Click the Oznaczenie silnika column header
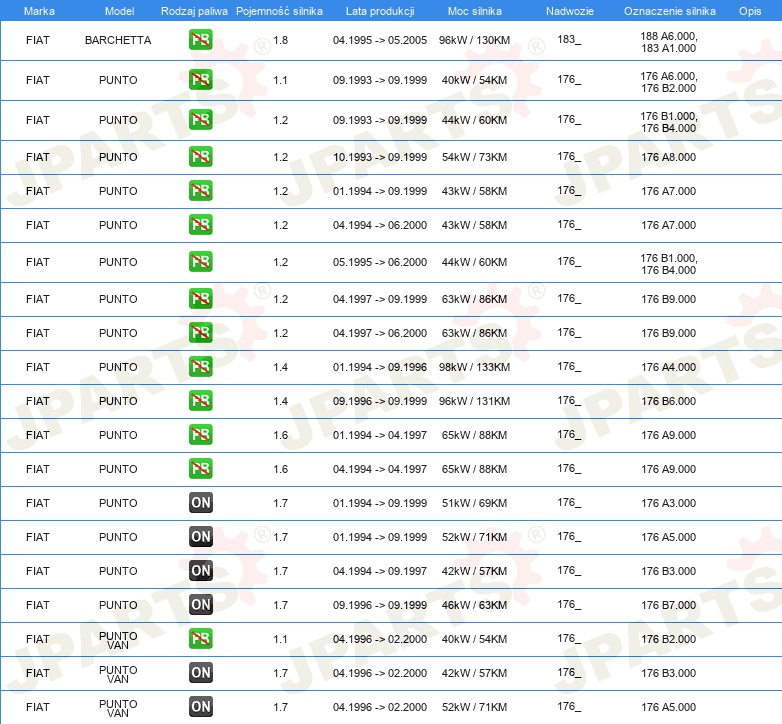 coord(670,11)
